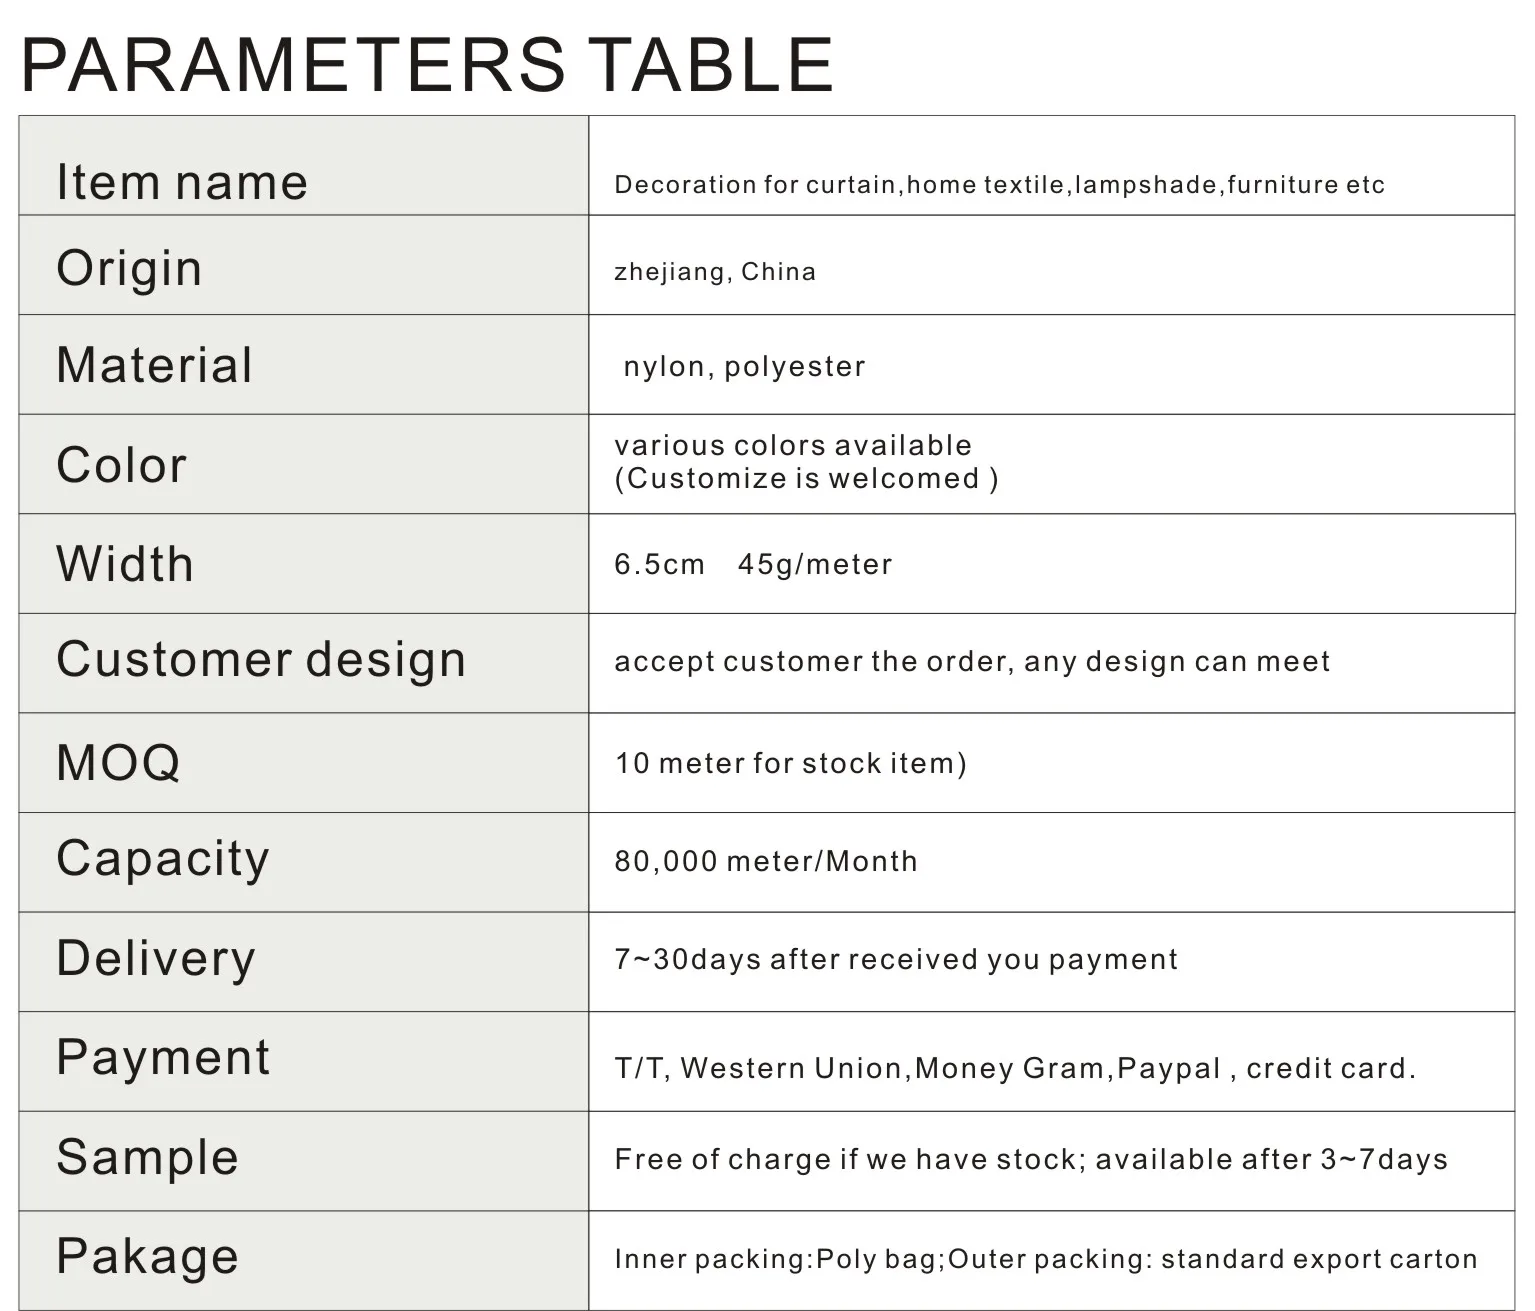The width and height of the screenshot is (1535, 1311).
Task: Select the '80,000 meter/Month' capacity value
Action: tap(766, 862)
